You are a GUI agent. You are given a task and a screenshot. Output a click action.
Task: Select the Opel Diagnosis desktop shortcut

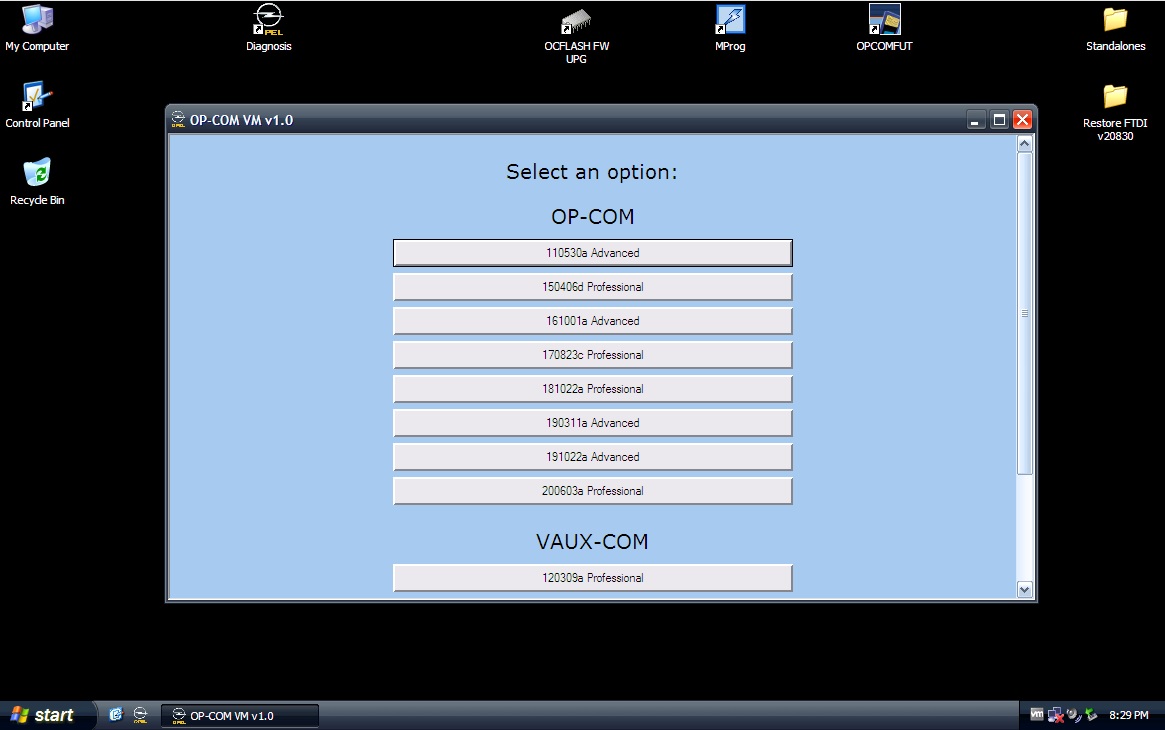click(268, 28)
